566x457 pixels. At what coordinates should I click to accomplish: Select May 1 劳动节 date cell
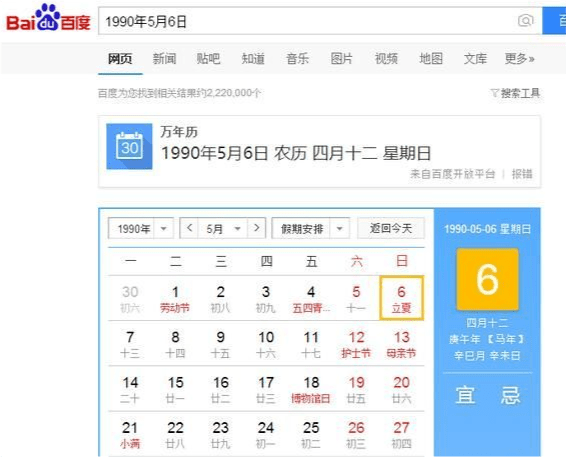175,298
